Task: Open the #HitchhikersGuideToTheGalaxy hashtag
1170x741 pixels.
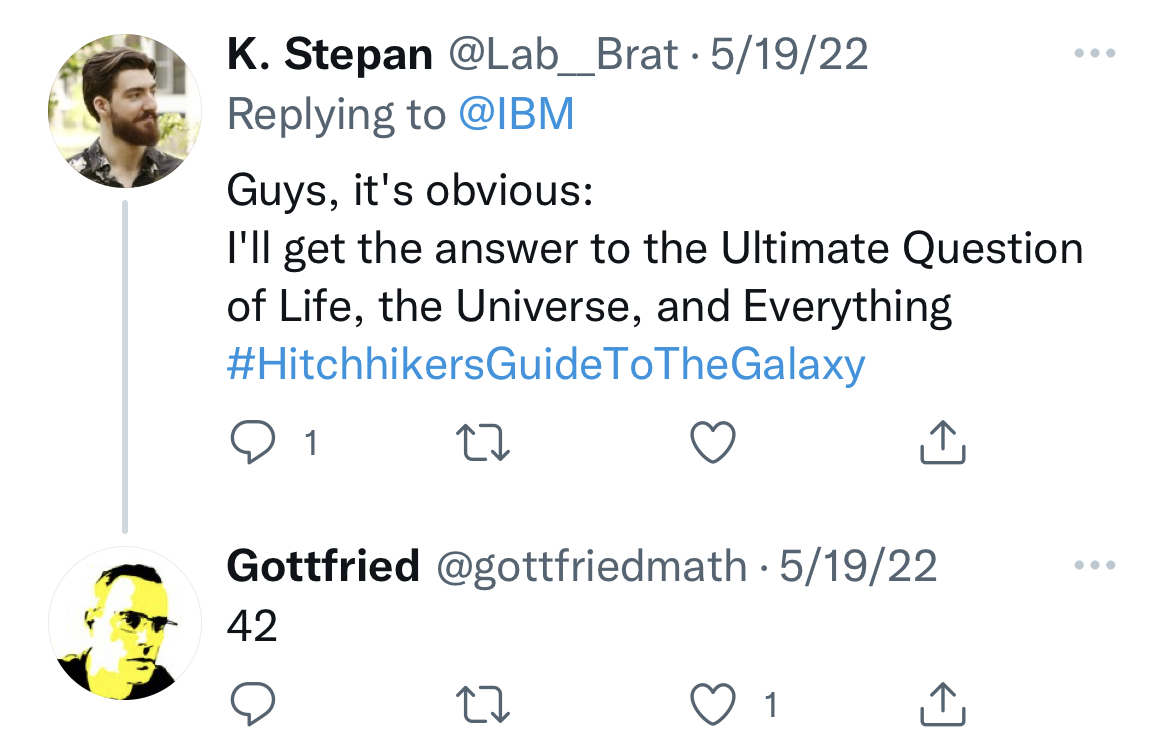Action: click(546, 366)
